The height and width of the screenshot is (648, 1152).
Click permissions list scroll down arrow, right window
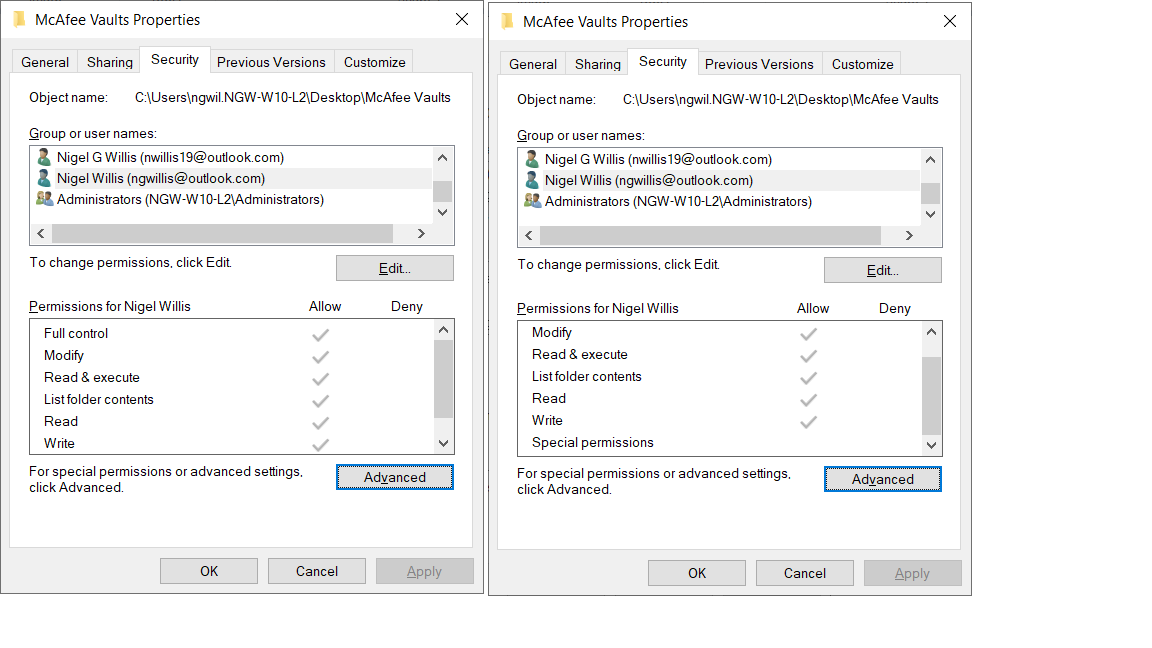[931, 445]
